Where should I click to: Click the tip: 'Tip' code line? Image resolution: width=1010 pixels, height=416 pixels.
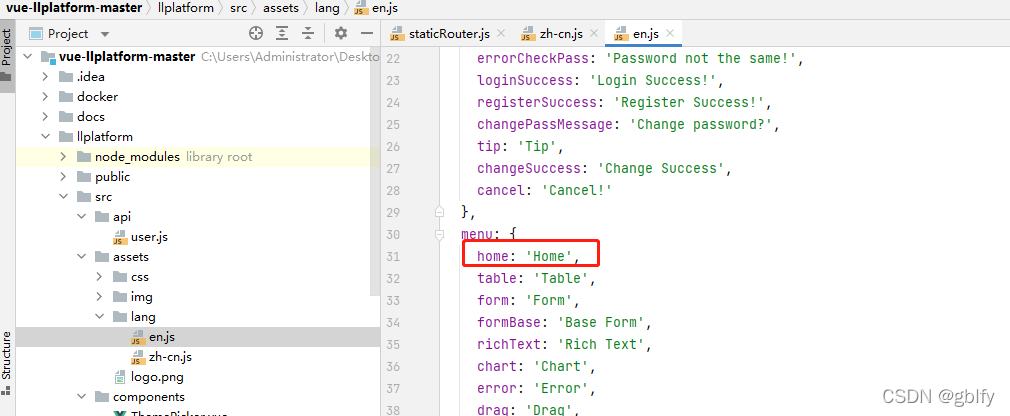520,146
